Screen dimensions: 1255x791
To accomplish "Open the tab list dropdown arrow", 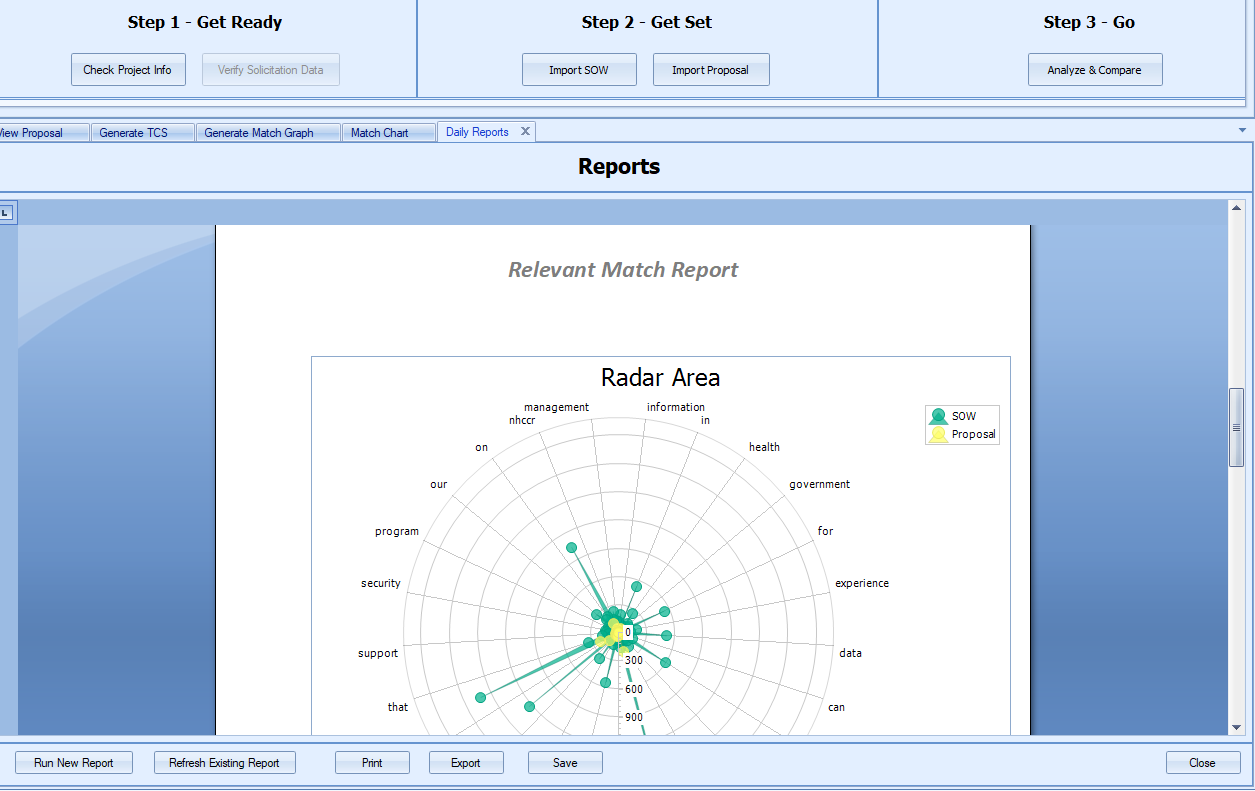I will 1242,130.
